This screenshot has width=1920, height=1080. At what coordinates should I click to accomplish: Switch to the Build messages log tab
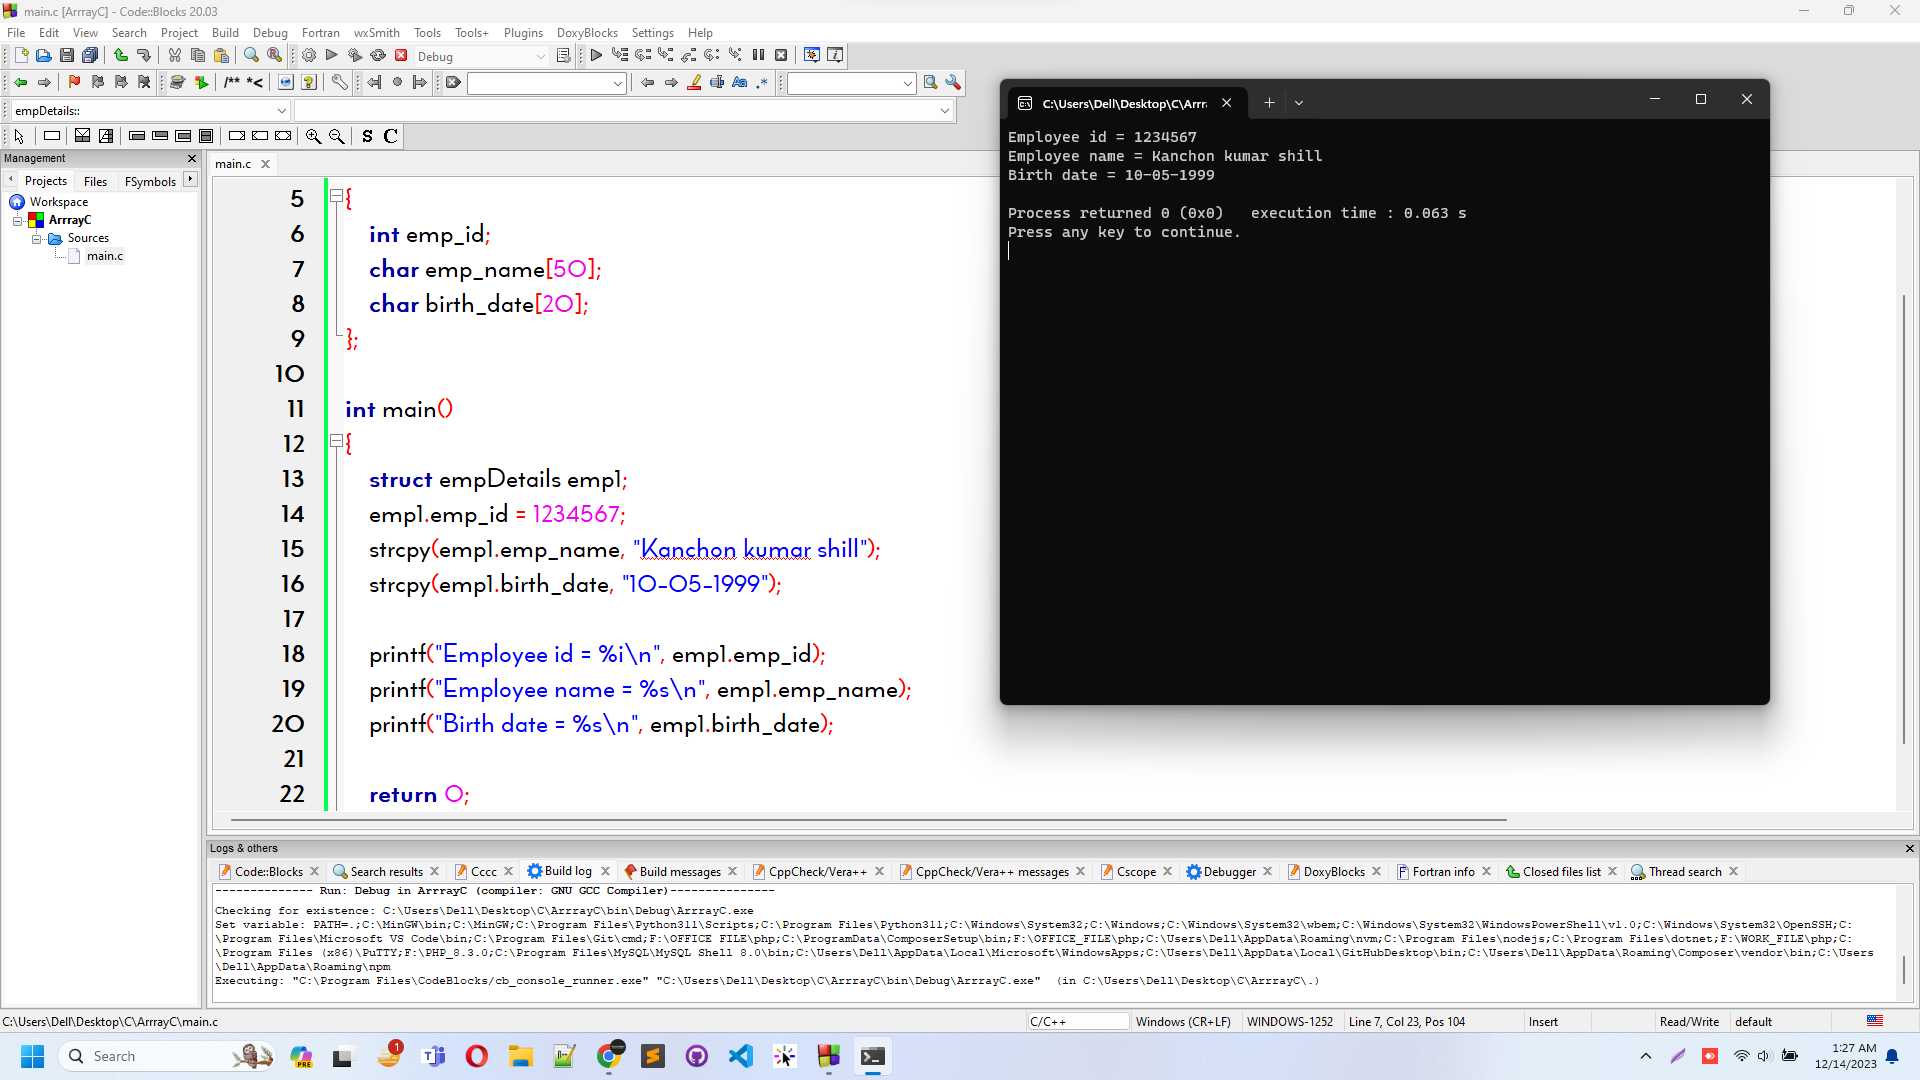(x=679, y=872)
